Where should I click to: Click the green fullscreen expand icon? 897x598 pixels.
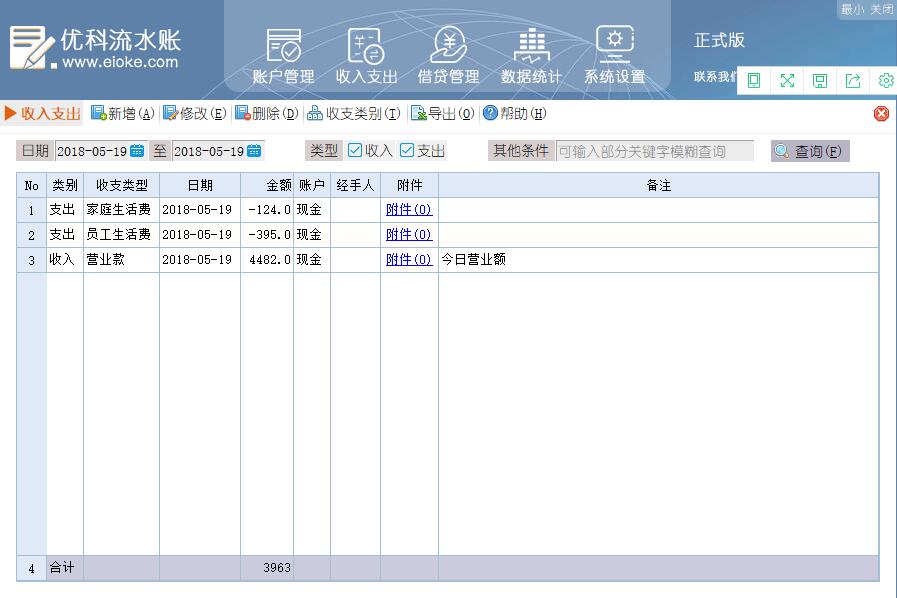click(x=787, y=81)
